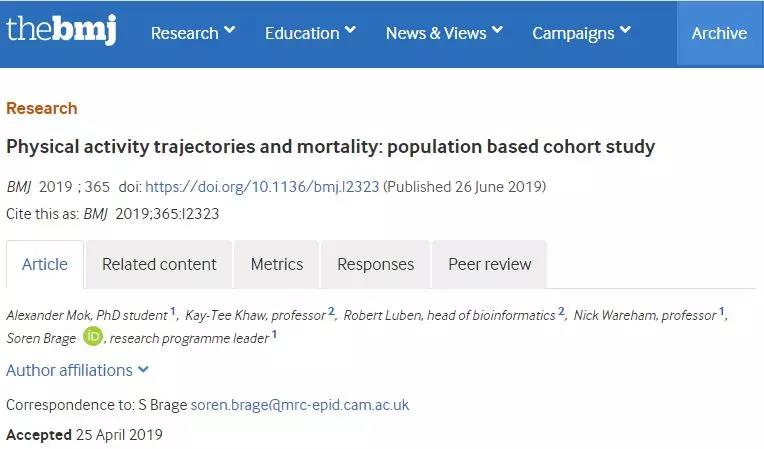Image resolution: width=764 pixels, height=449 pixels.
Task: Select the Responses tab
Action: pos(375,264)
